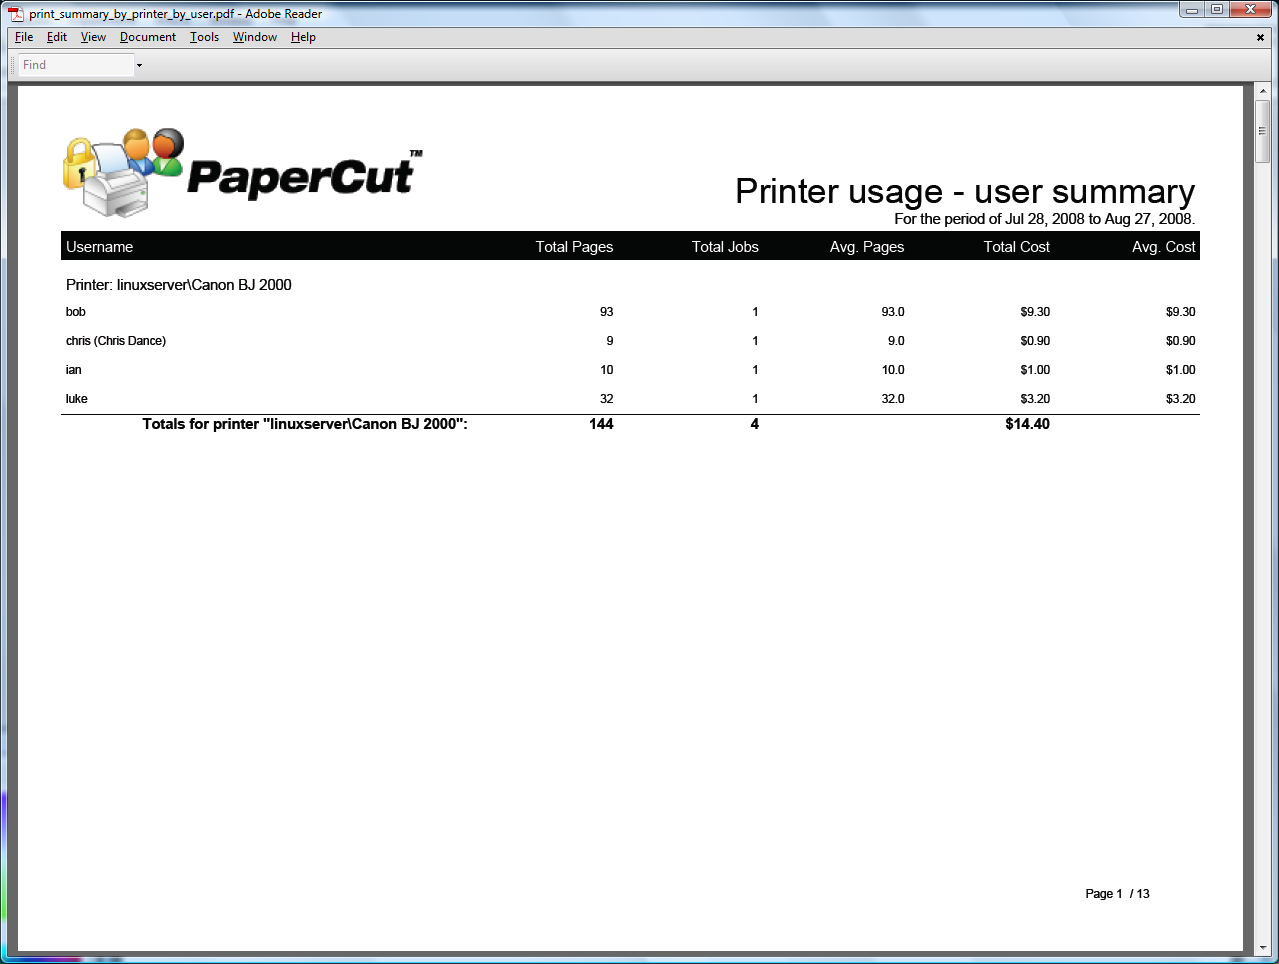This screenshot has width=1279, height=964.
Task: Click the 'Totals for printer' label
Action: pyautogui.click(x=305, y=424)
